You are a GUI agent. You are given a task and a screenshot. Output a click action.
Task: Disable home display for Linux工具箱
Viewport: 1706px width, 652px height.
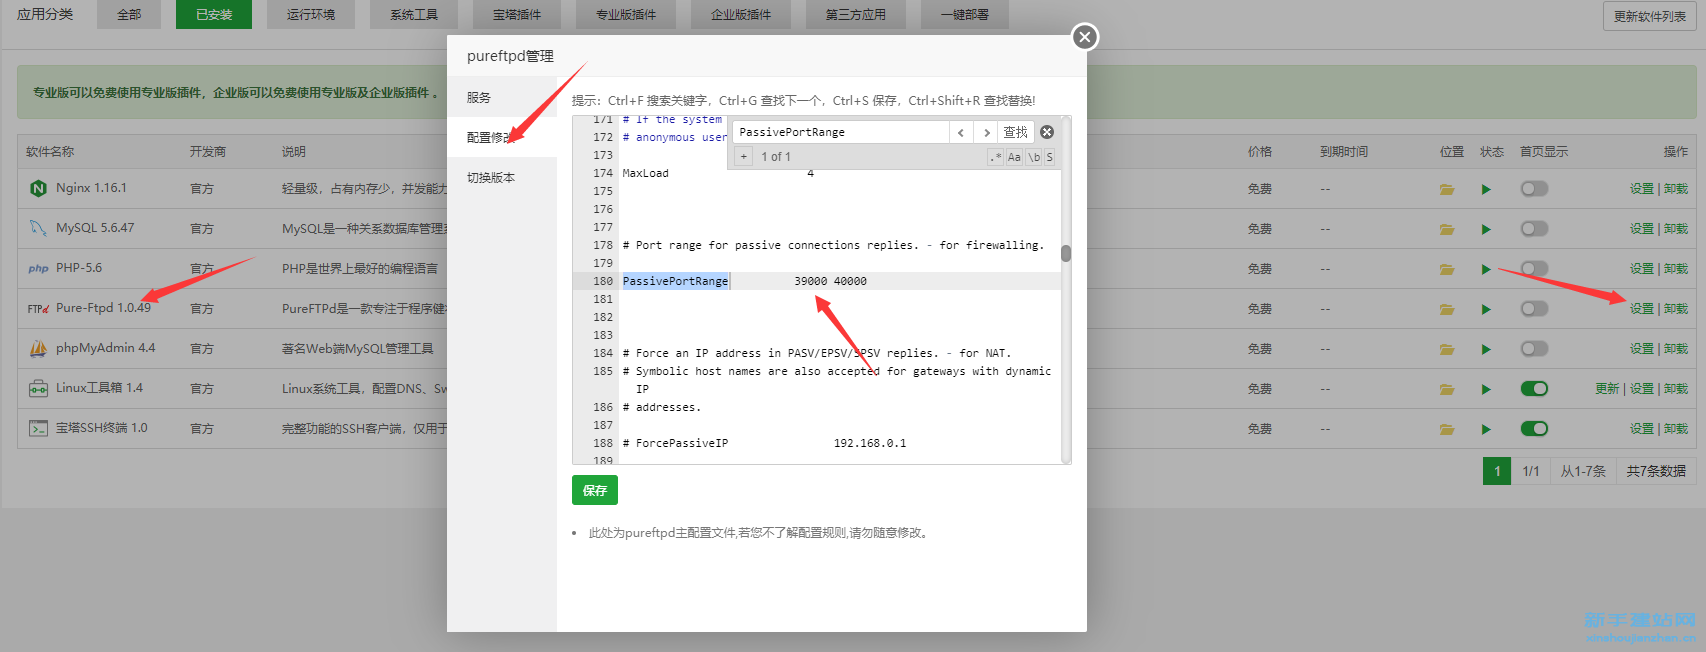[x=1534, y=389]
